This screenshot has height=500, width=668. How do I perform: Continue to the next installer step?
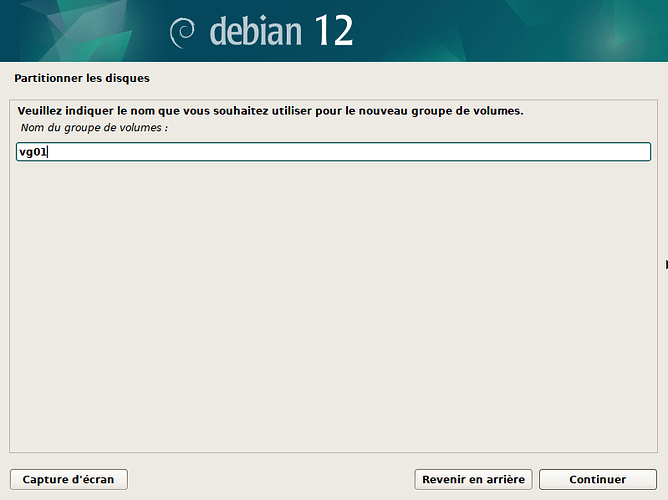pyautogui.click(x=598, y=480)
